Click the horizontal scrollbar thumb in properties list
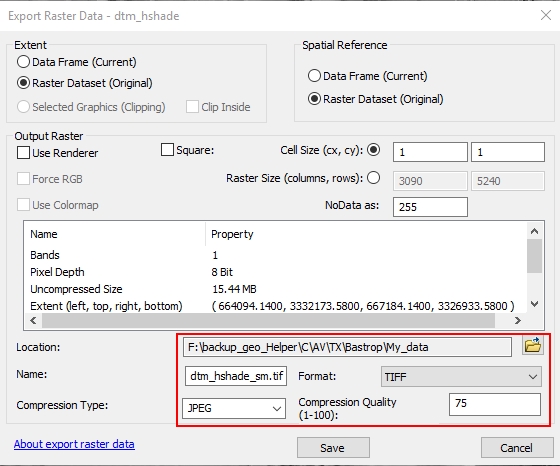This screenshot has width=560, height=466. tap(269, 320)
